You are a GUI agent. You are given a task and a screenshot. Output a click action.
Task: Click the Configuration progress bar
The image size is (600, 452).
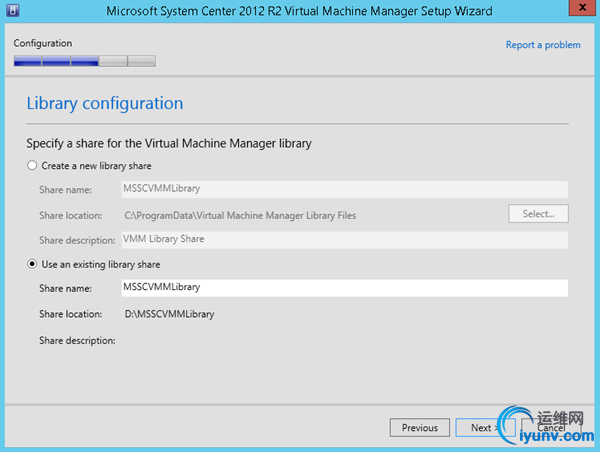(85, 61)
